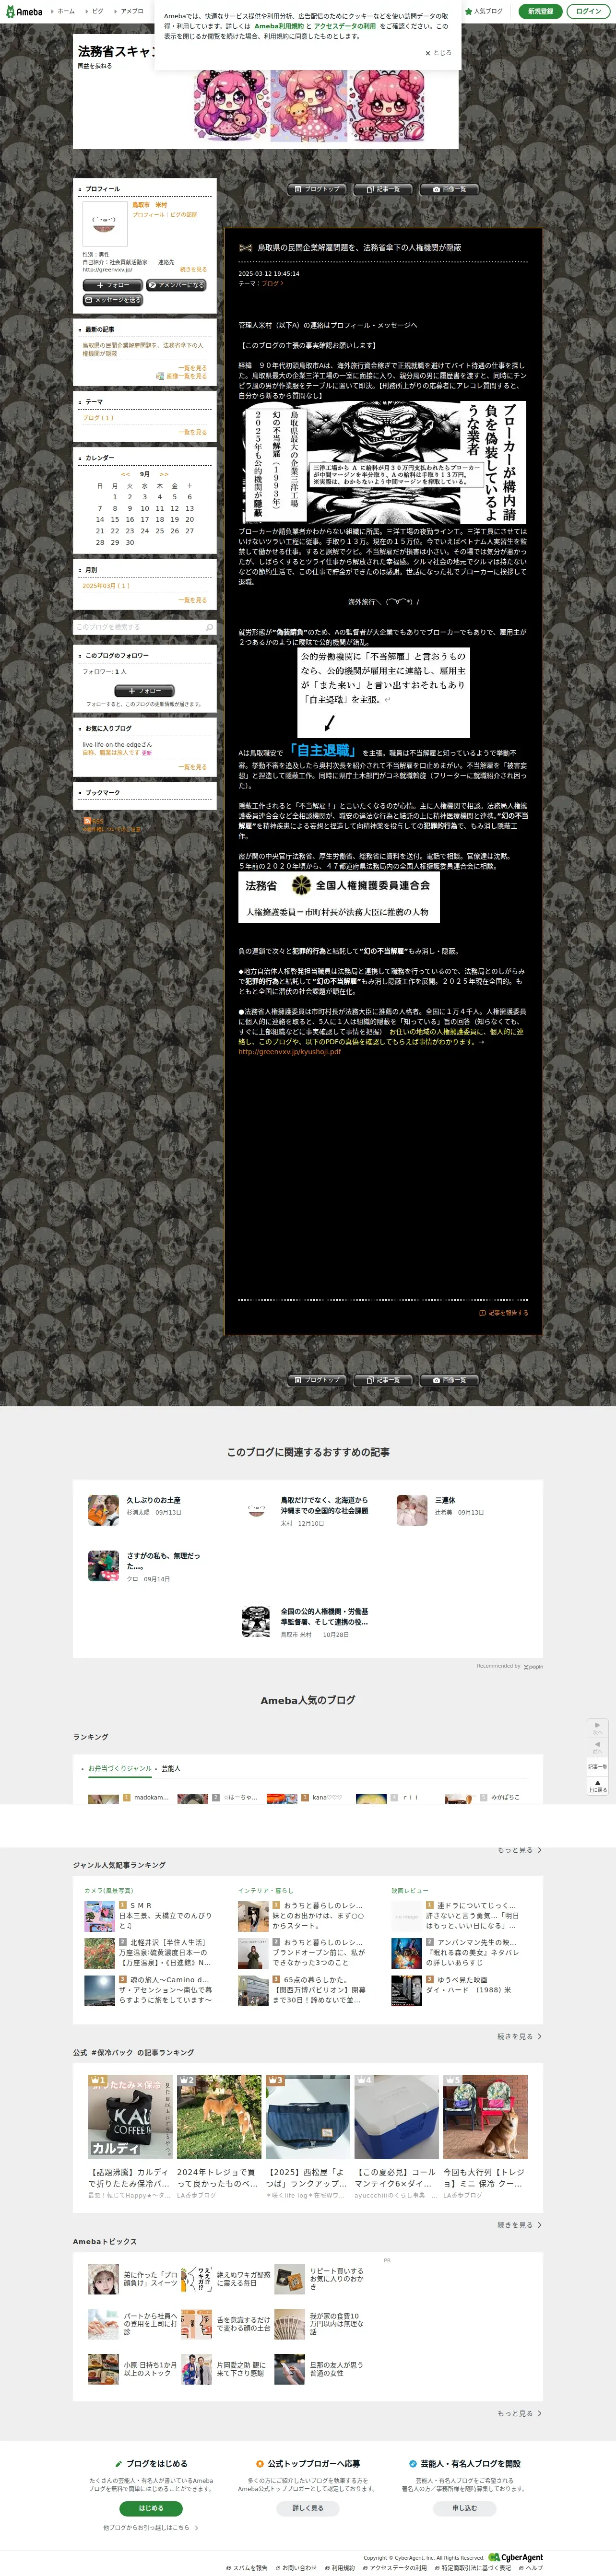Click 一覧を見る under お気に入りブログ section
The image size is (616, 2576).
193,767
